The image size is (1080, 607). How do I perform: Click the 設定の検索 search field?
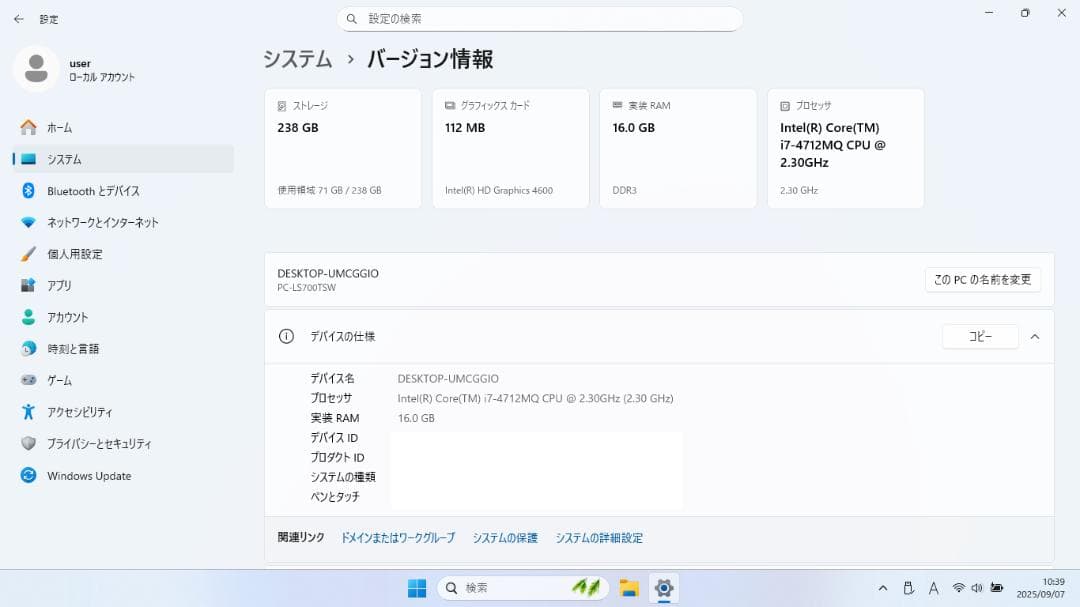540,19
